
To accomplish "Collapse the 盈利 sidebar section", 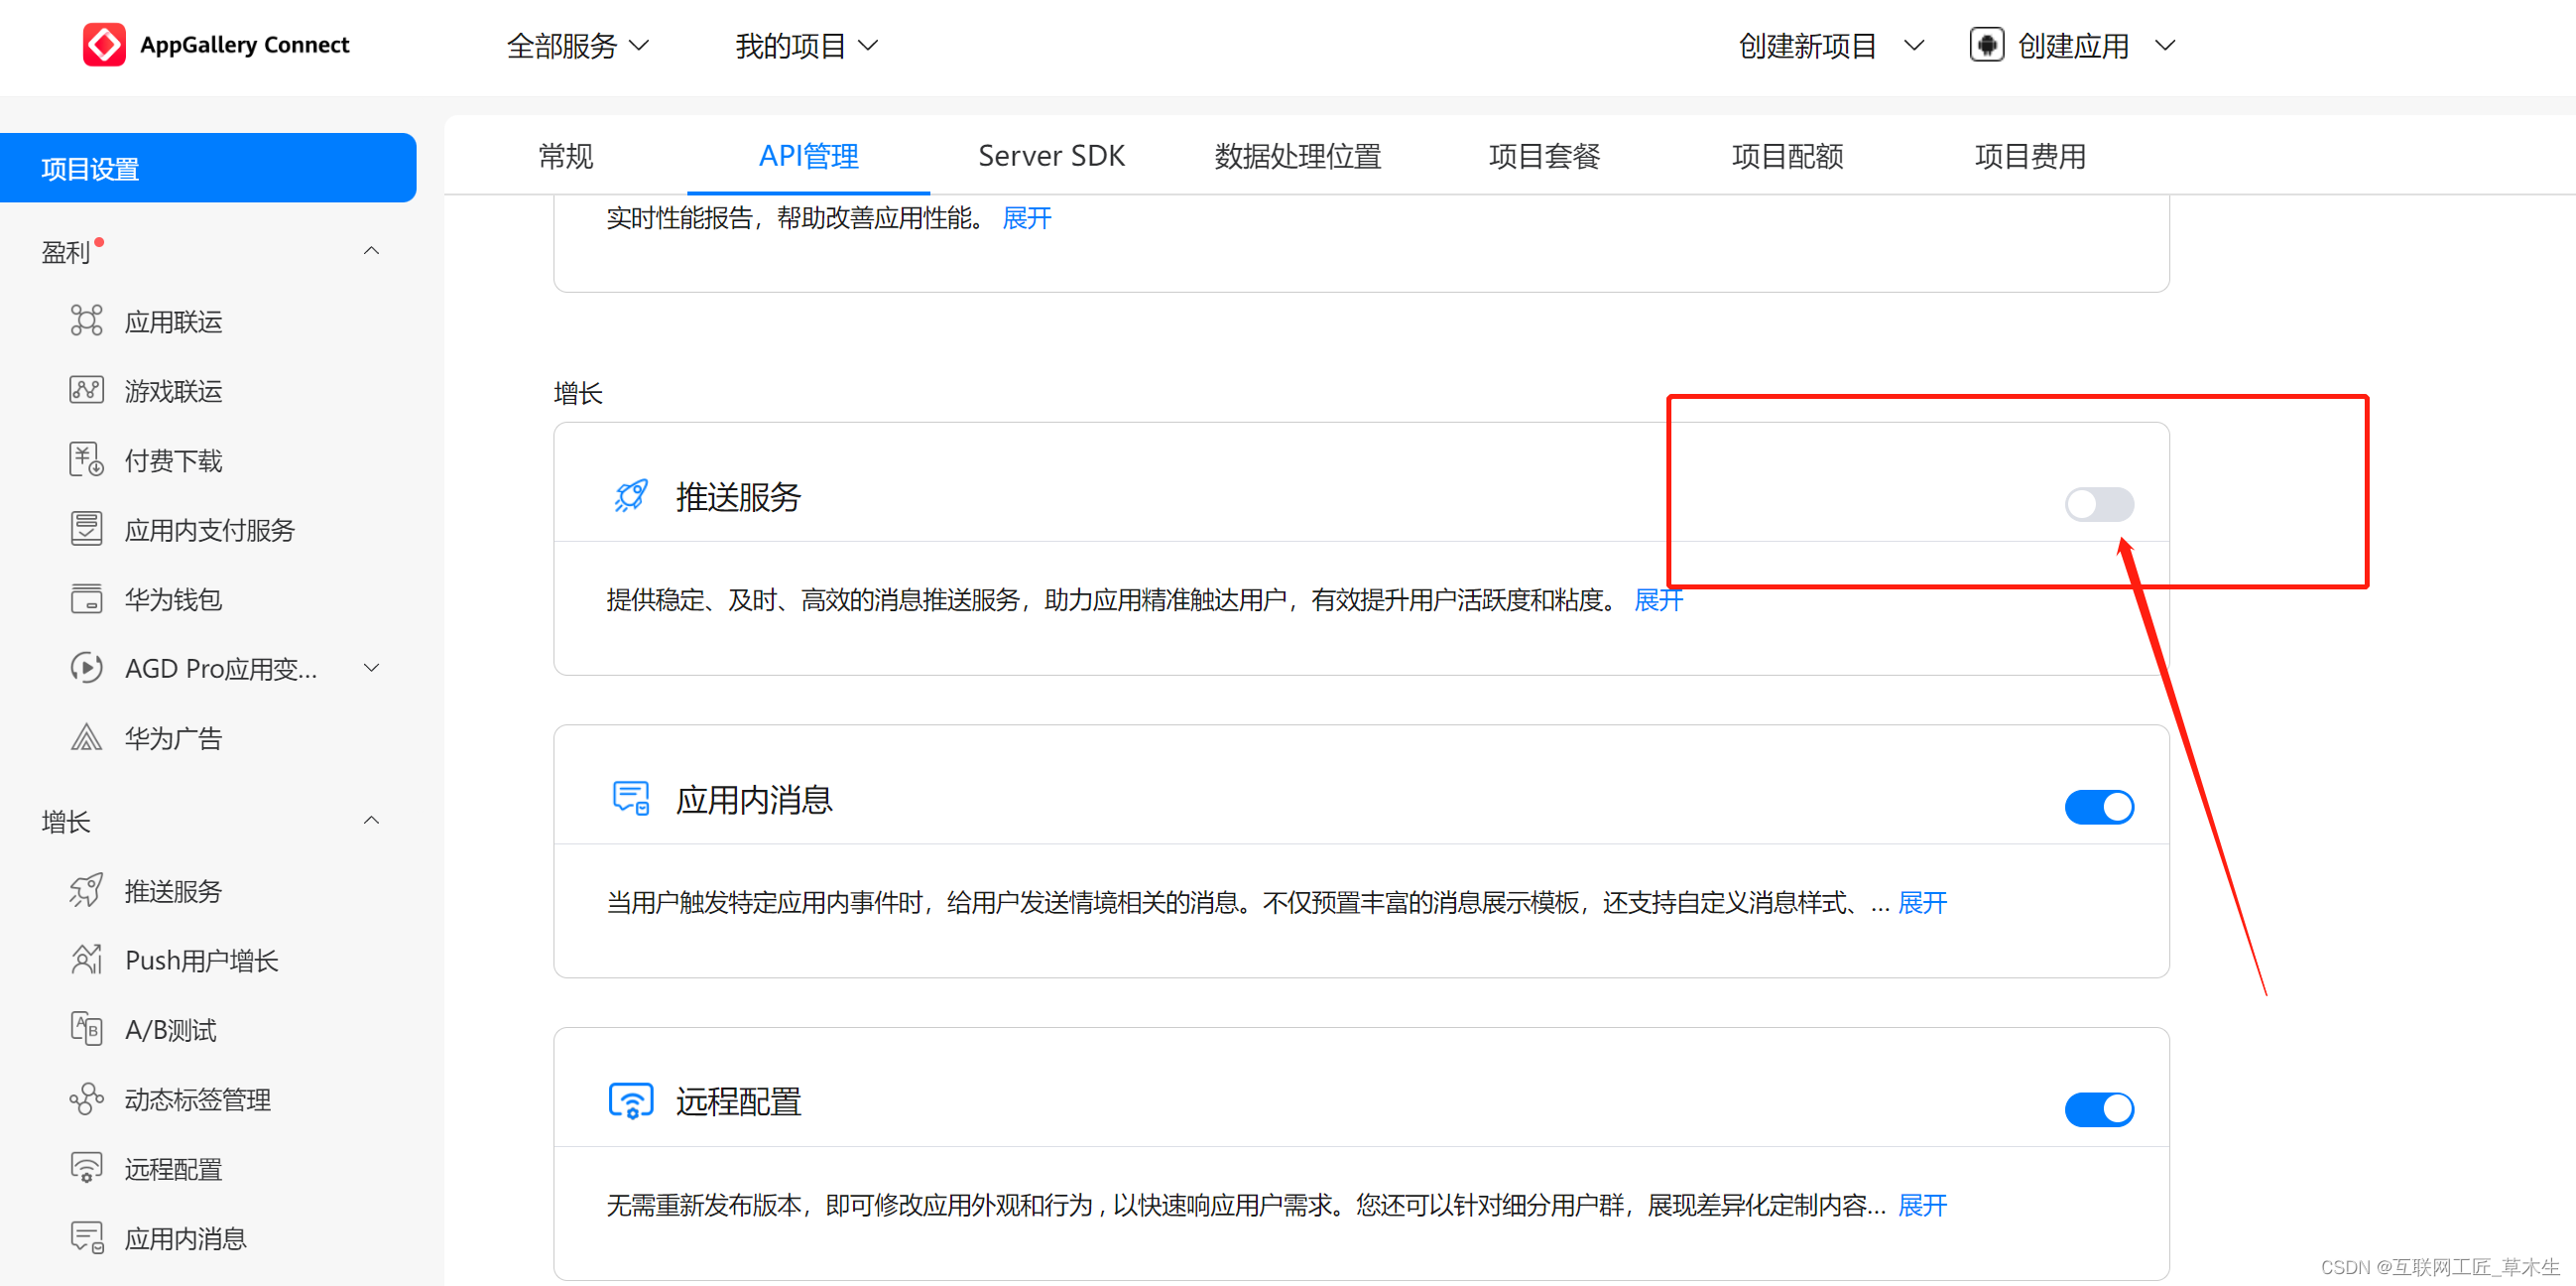I will [371, 251].
